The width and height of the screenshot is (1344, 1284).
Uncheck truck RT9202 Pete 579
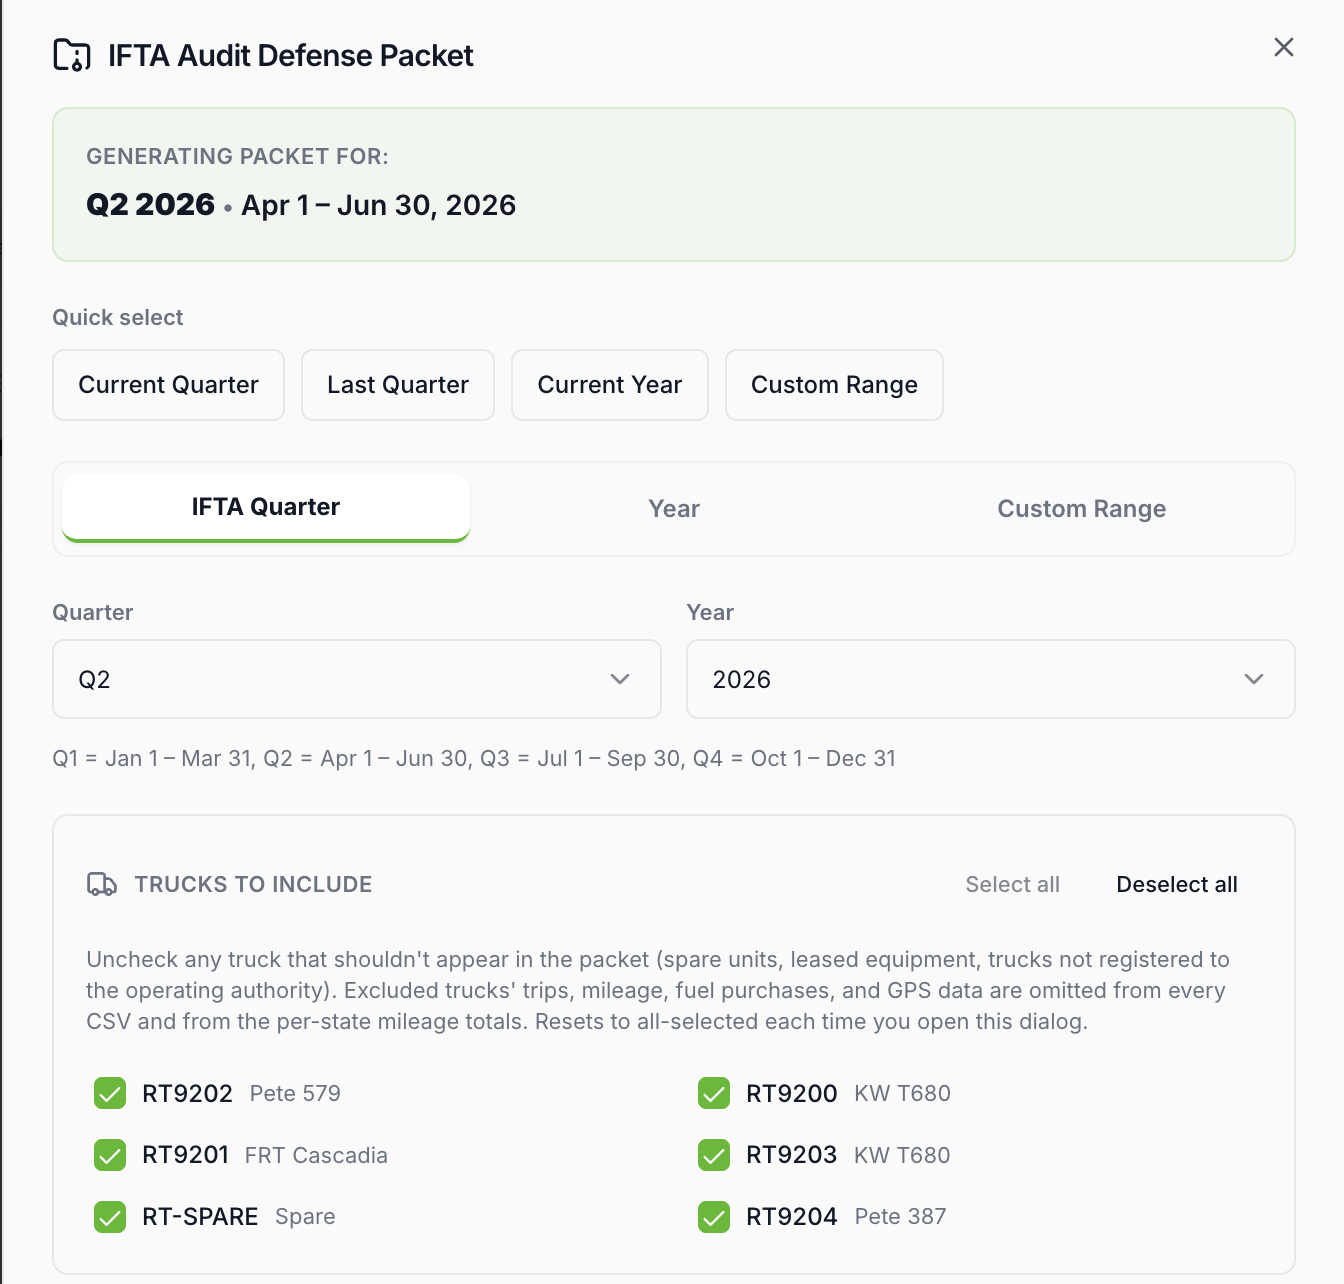[x=110, y=1093]
